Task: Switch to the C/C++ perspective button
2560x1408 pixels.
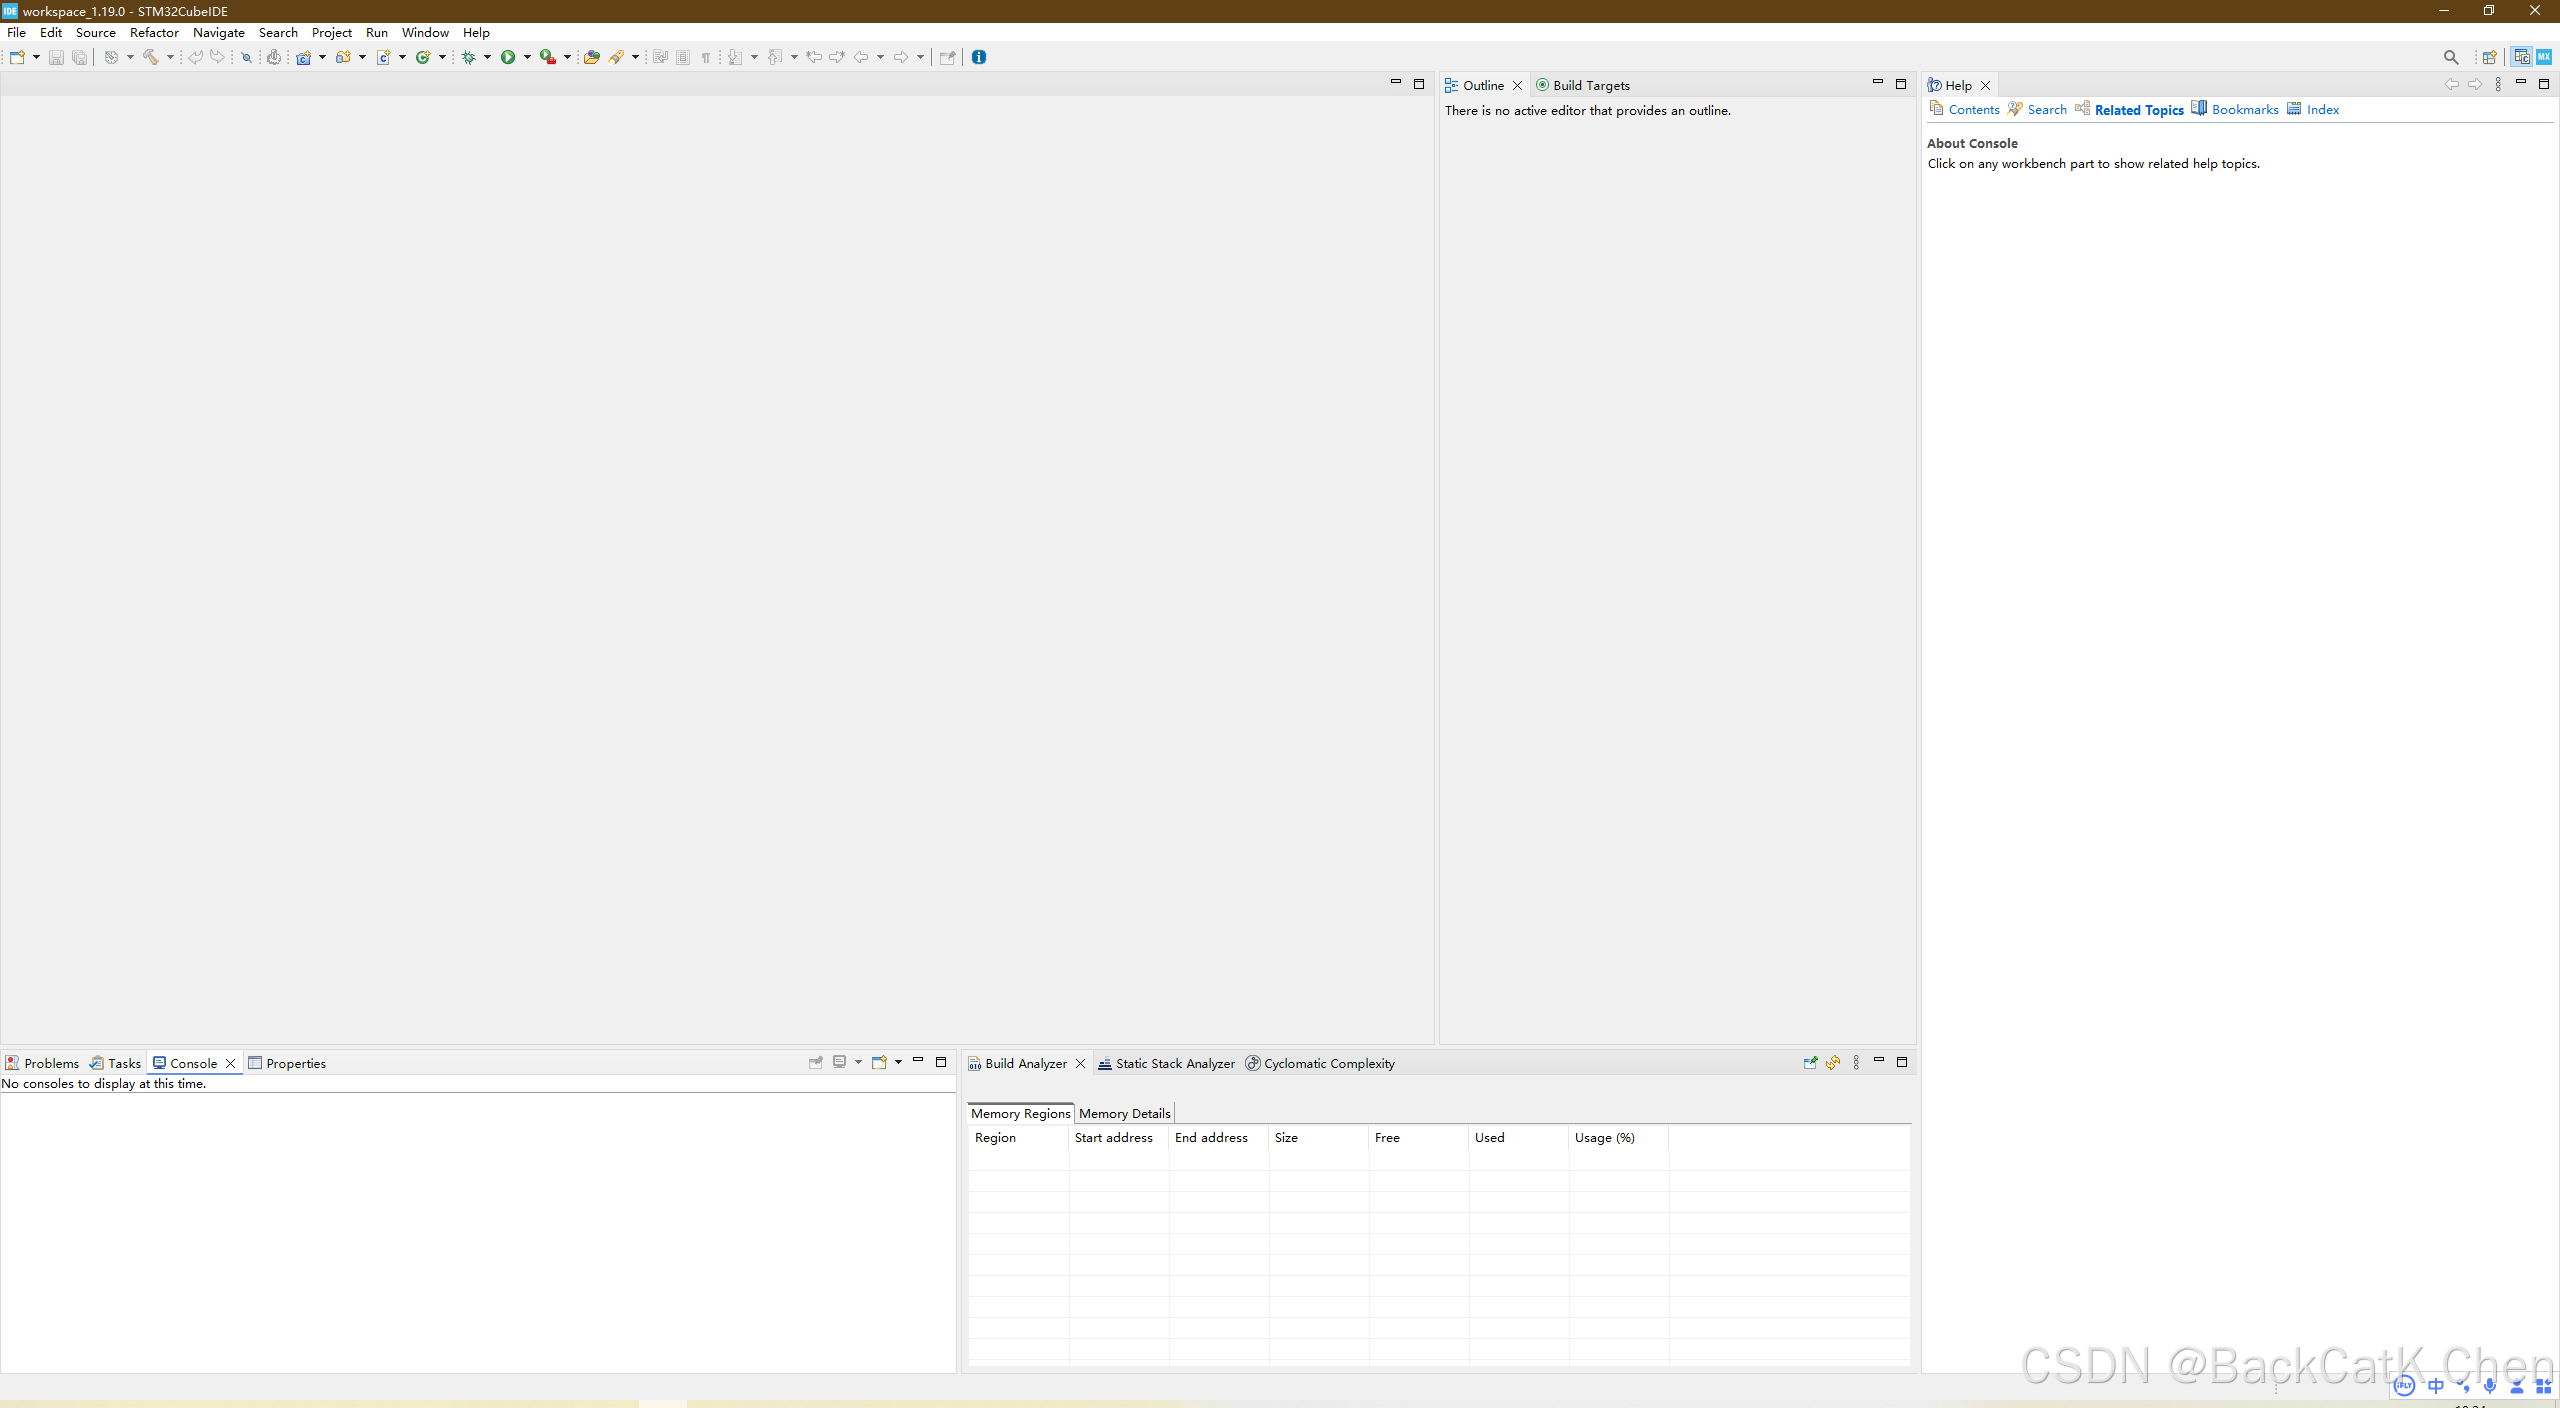Action: 2521,57
